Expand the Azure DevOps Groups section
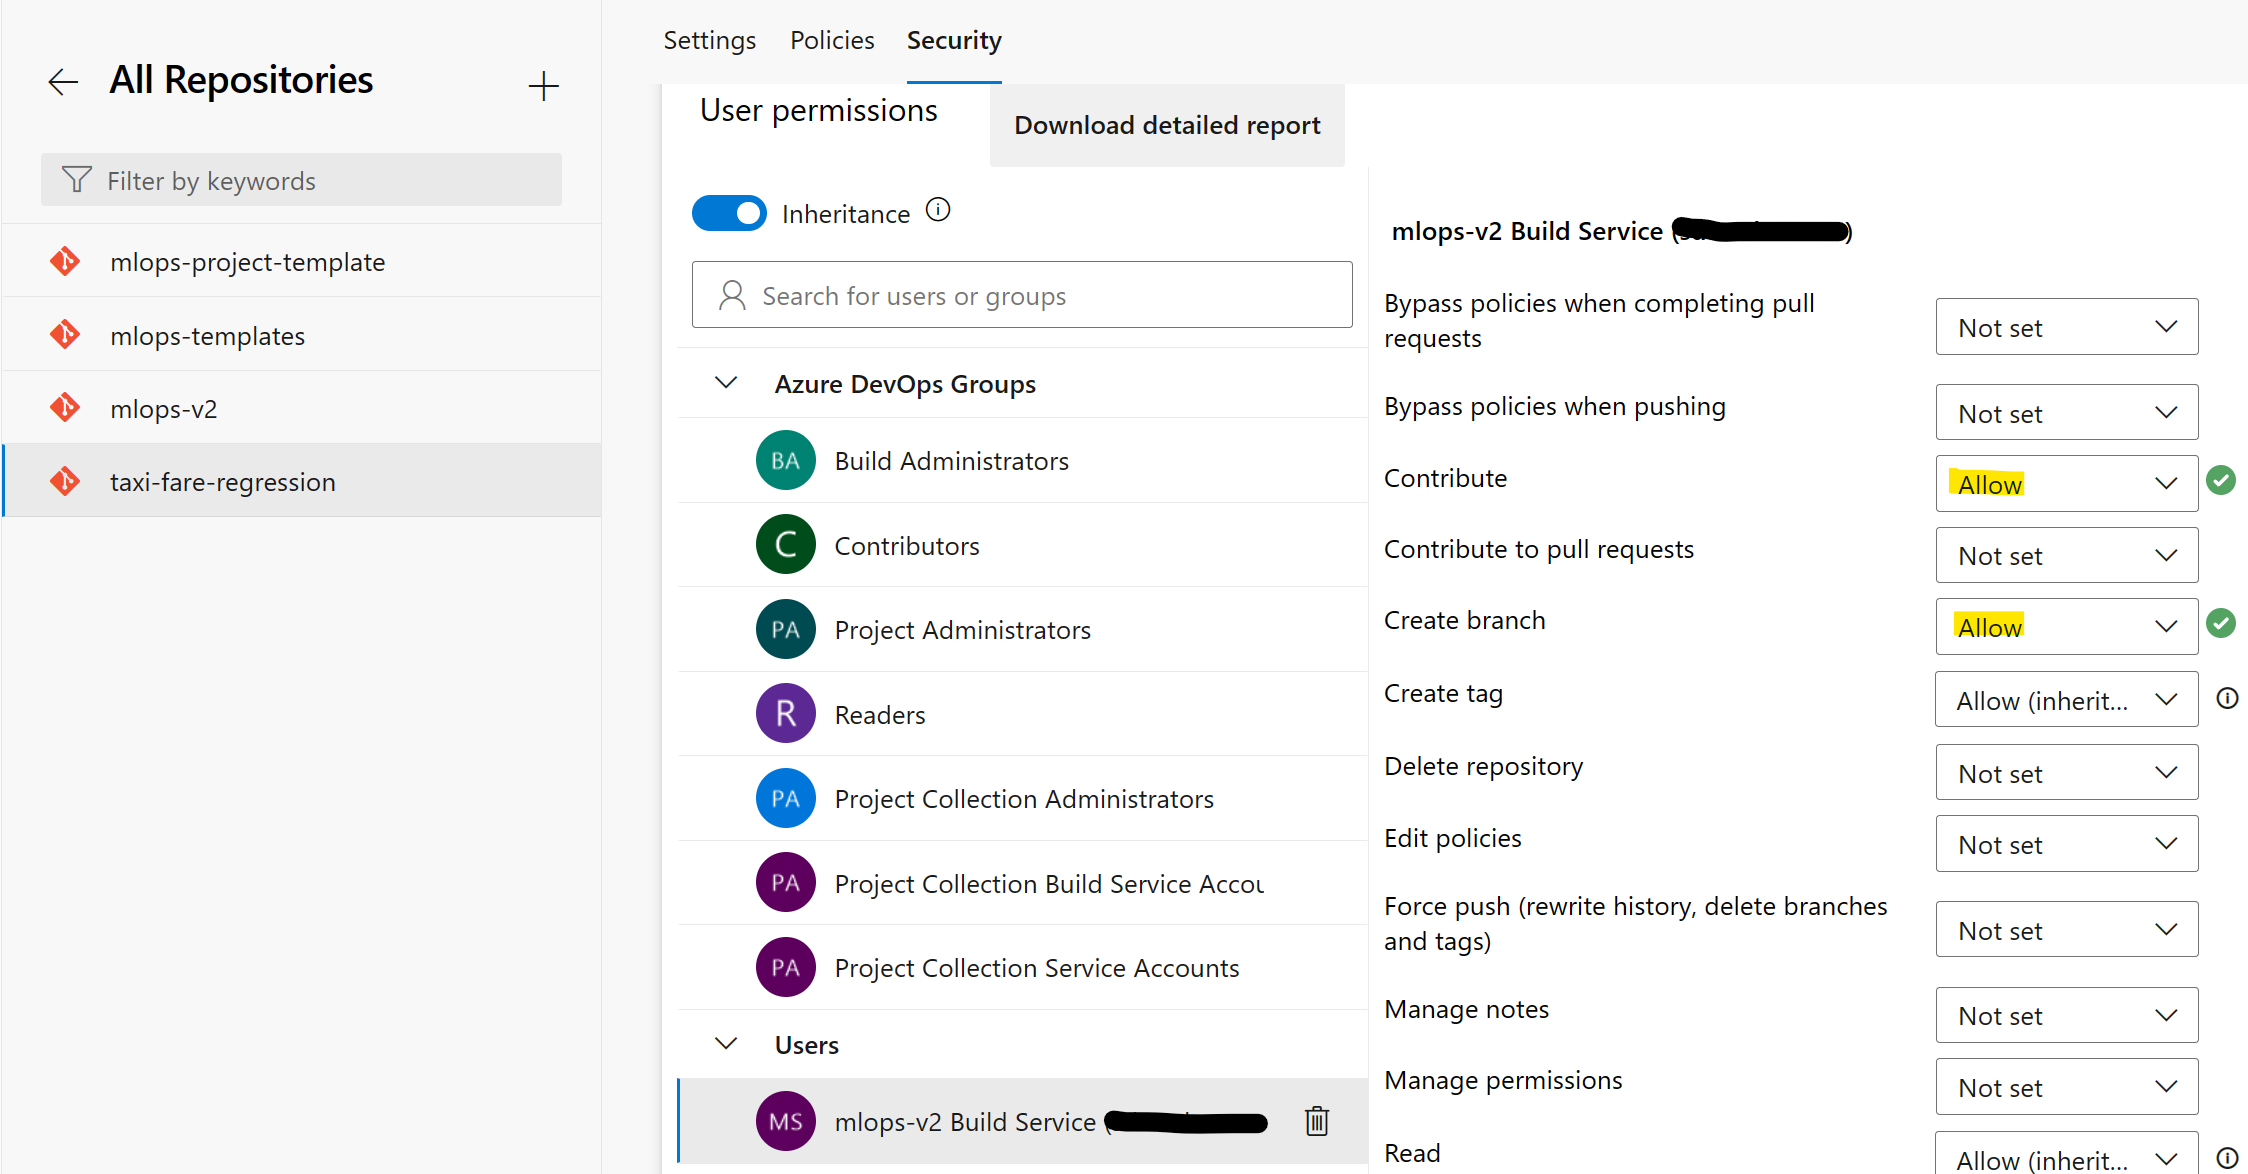Viewport: 2248px width, 1174px height. point(723,385)
